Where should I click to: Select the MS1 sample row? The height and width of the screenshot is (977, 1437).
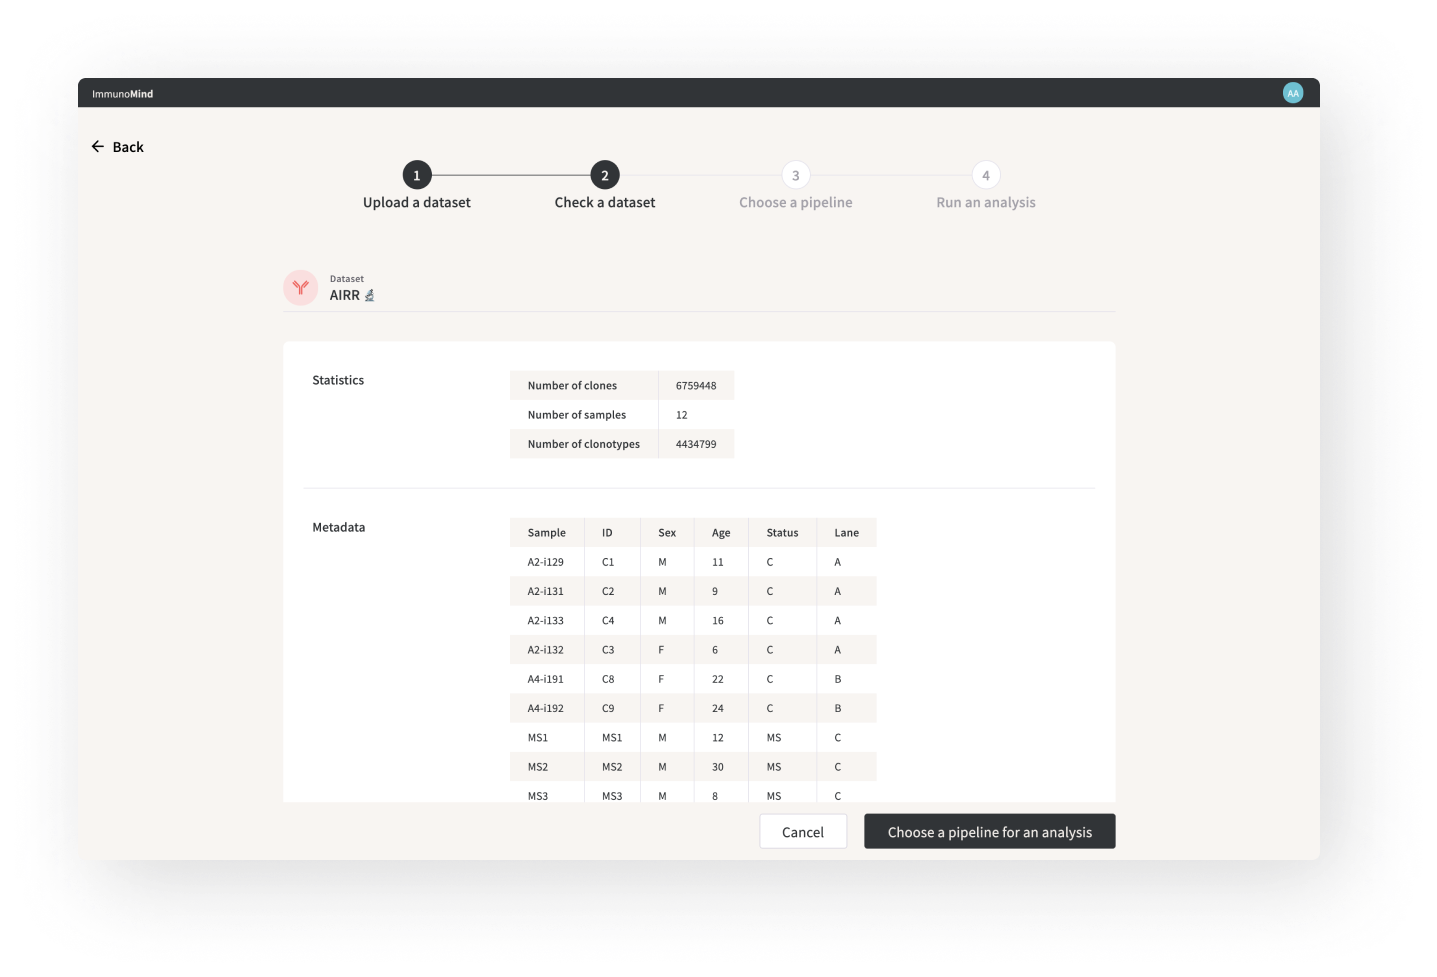[538, 738]
